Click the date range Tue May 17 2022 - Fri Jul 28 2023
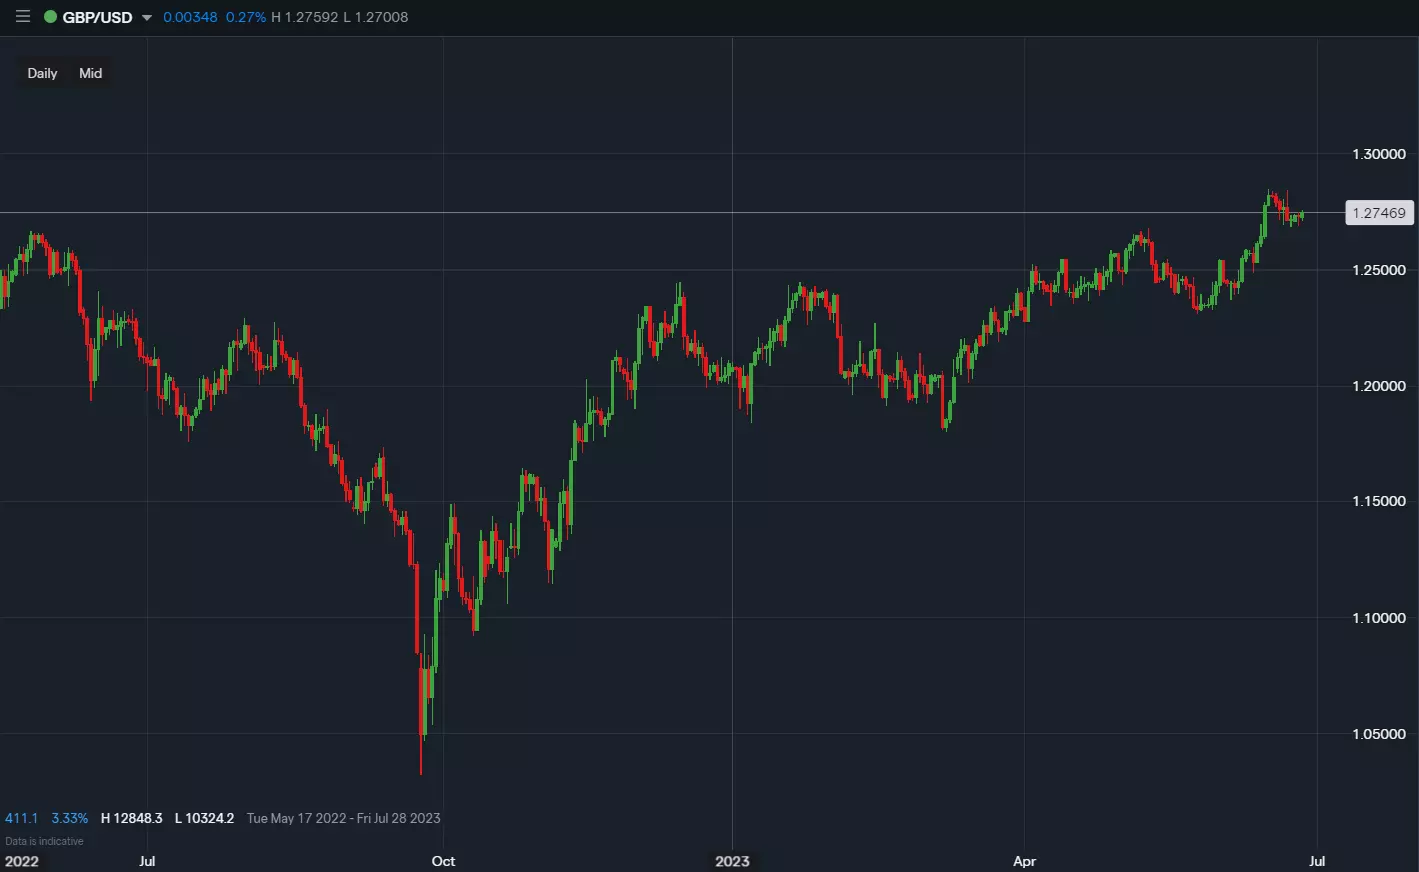This screenshot has height=872, width=1419. tap(344, 818)
